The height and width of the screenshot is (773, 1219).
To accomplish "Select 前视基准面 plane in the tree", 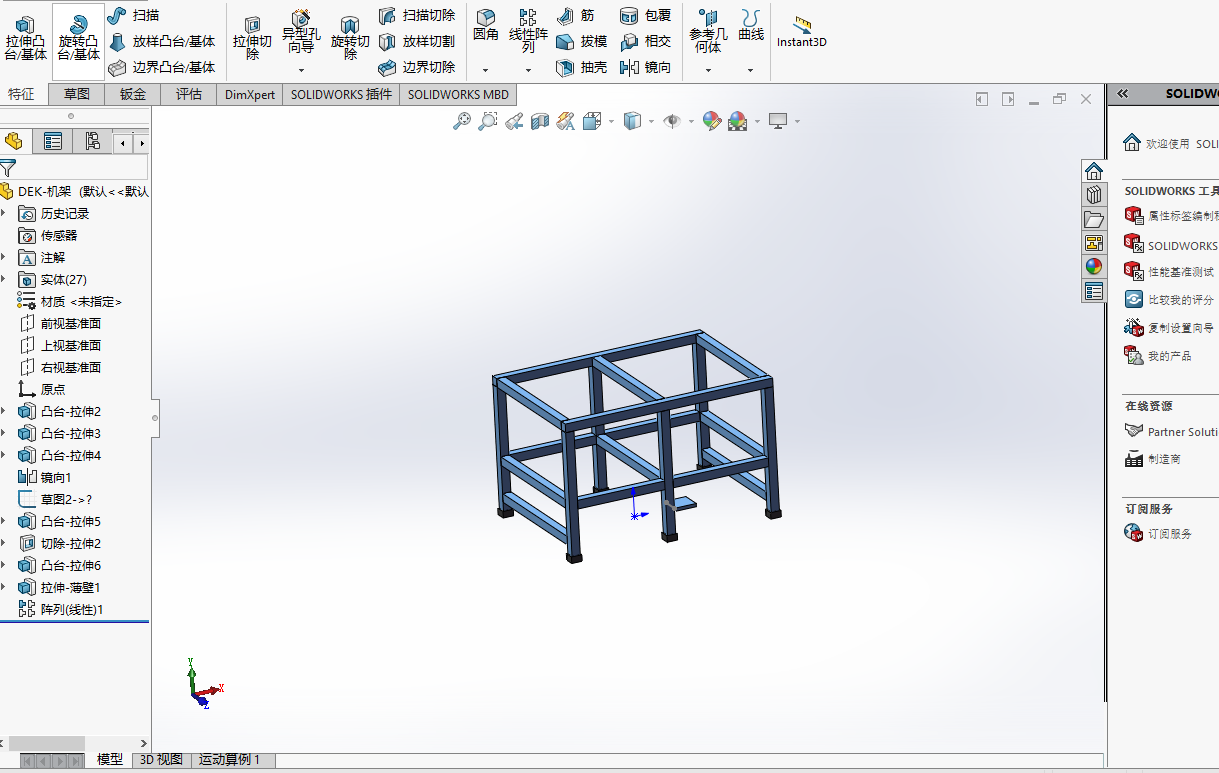I will coord(60,323).
